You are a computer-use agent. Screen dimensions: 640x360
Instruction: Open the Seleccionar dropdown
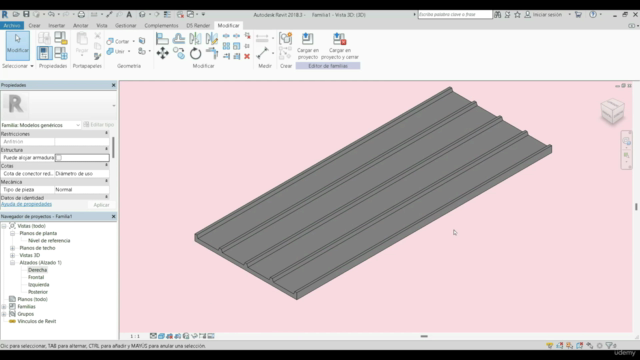click(x=18, y=66)
